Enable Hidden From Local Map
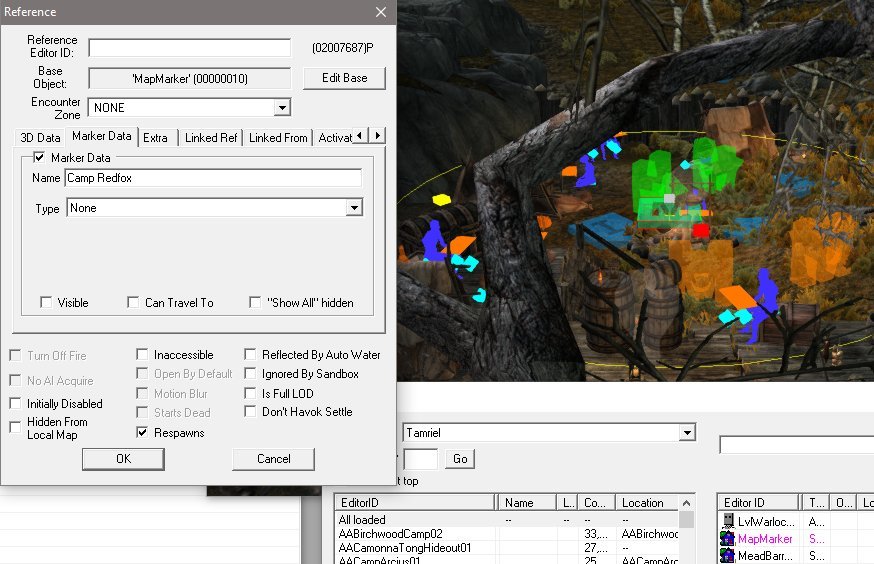Screen dimensions: 874x564 (x=16, y=428)
